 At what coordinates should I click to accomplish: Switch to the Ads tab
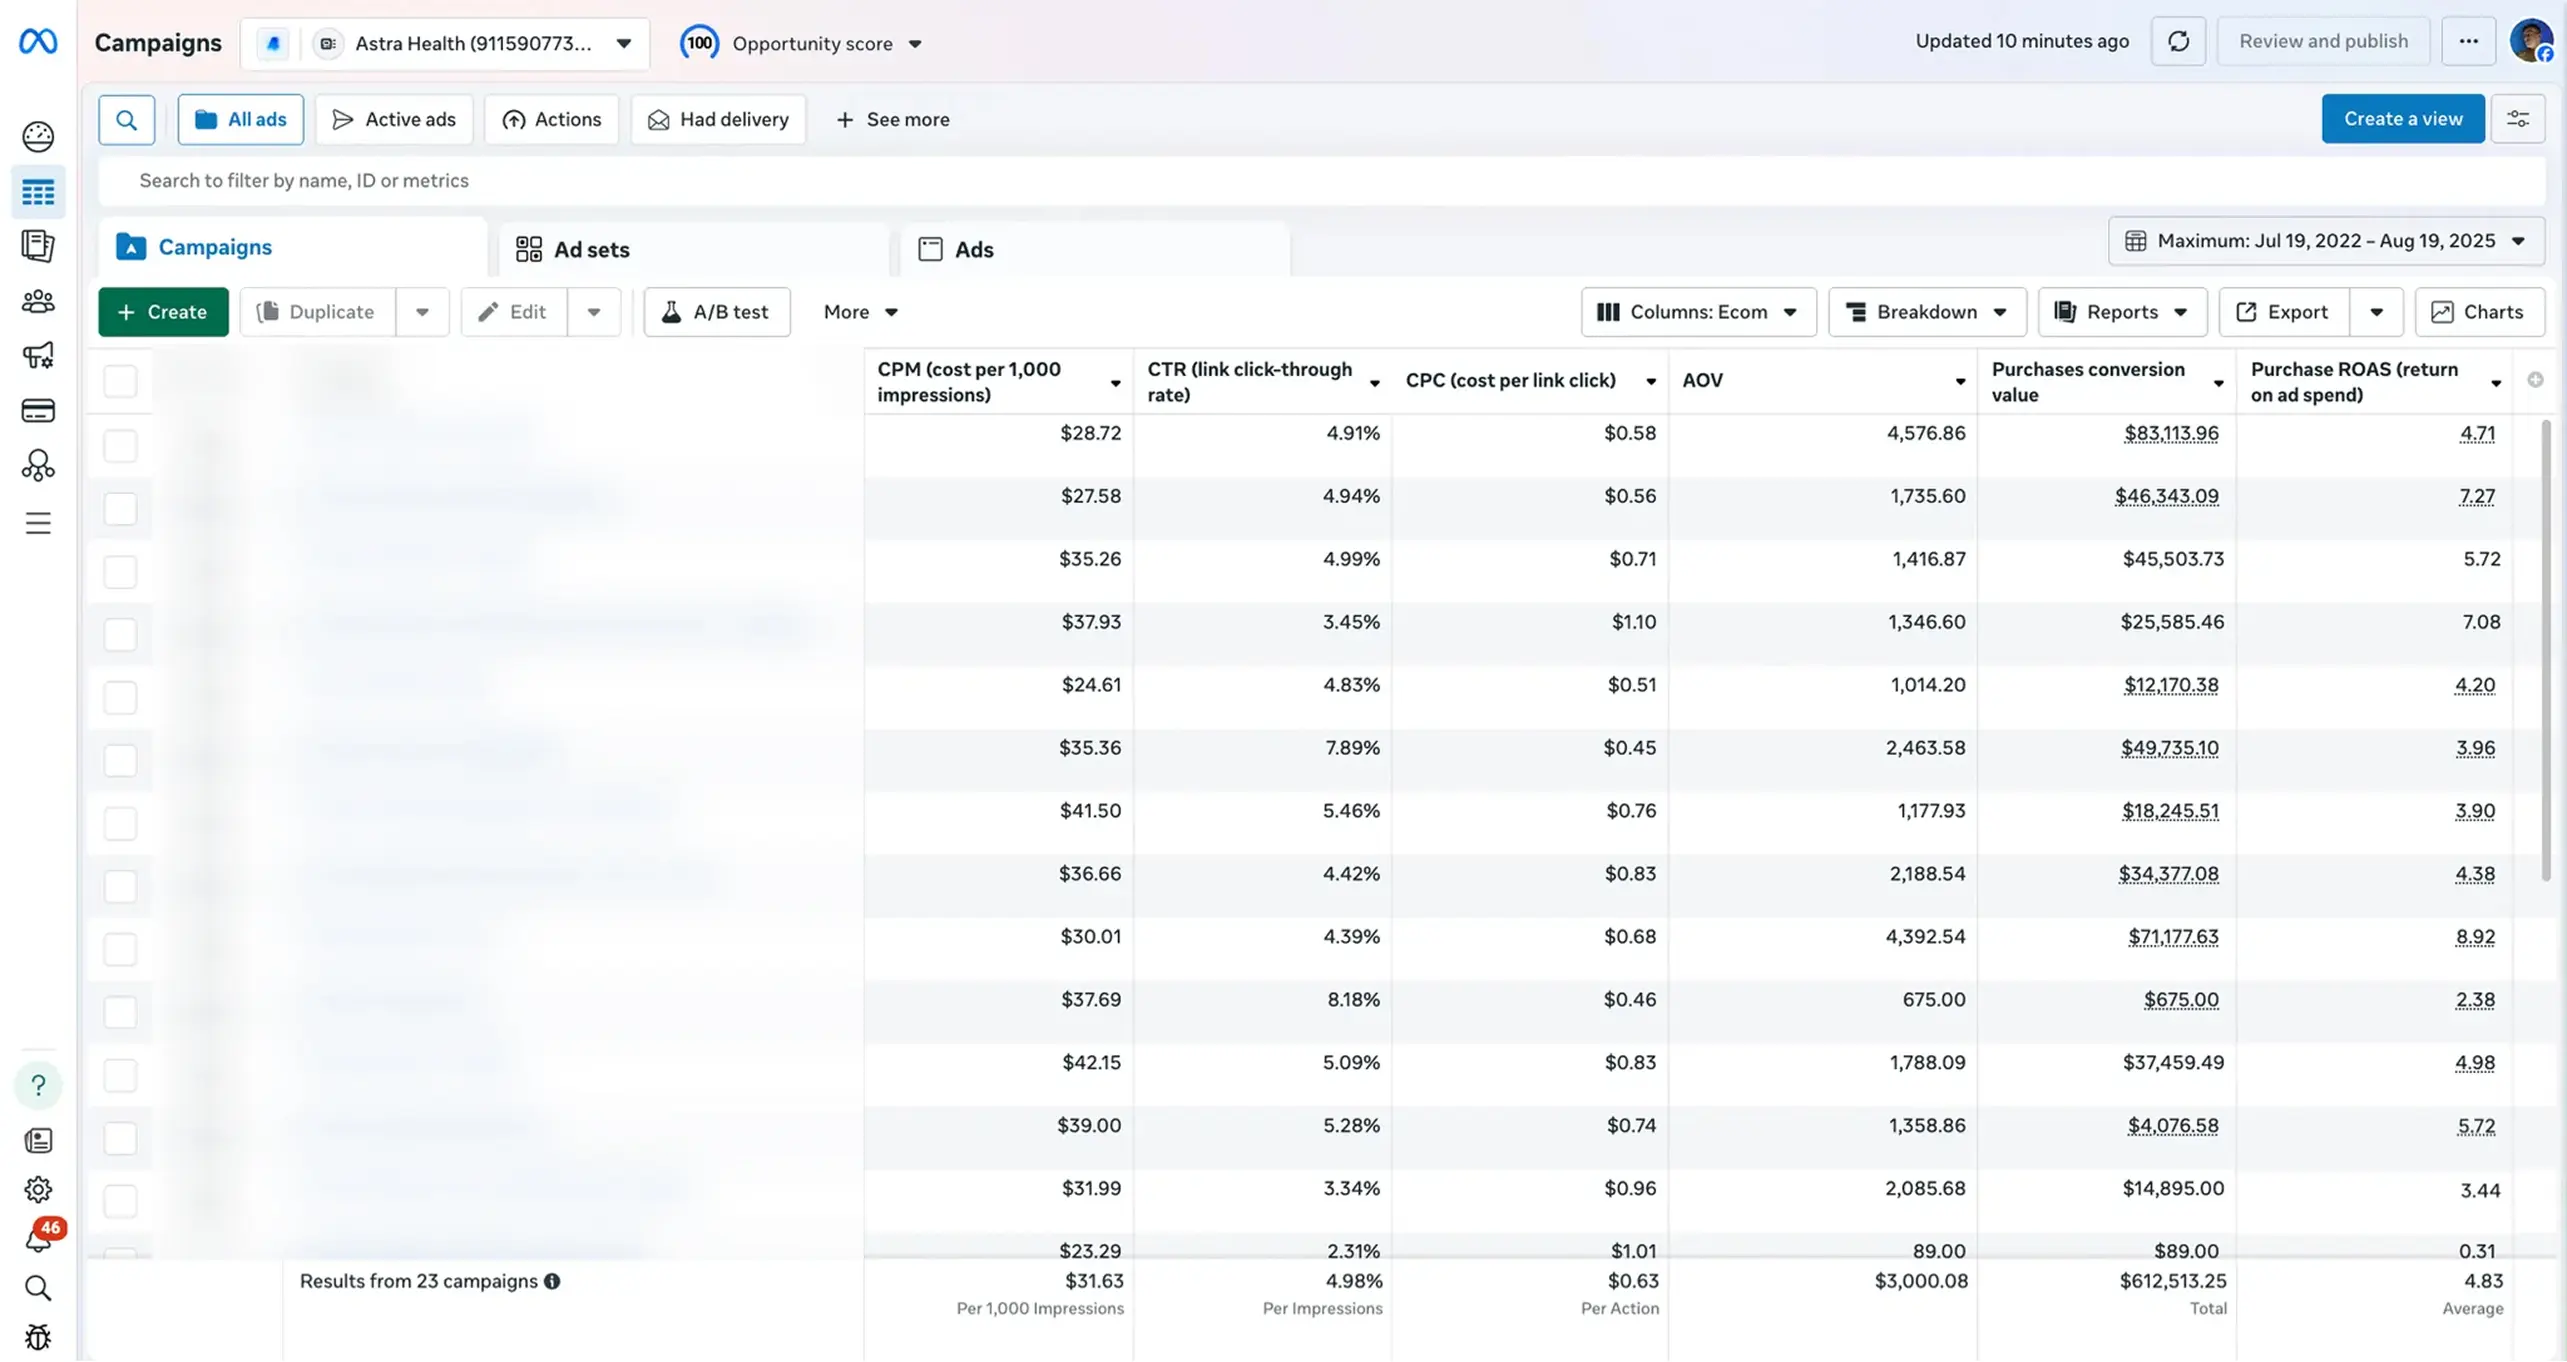click(973, 250)
